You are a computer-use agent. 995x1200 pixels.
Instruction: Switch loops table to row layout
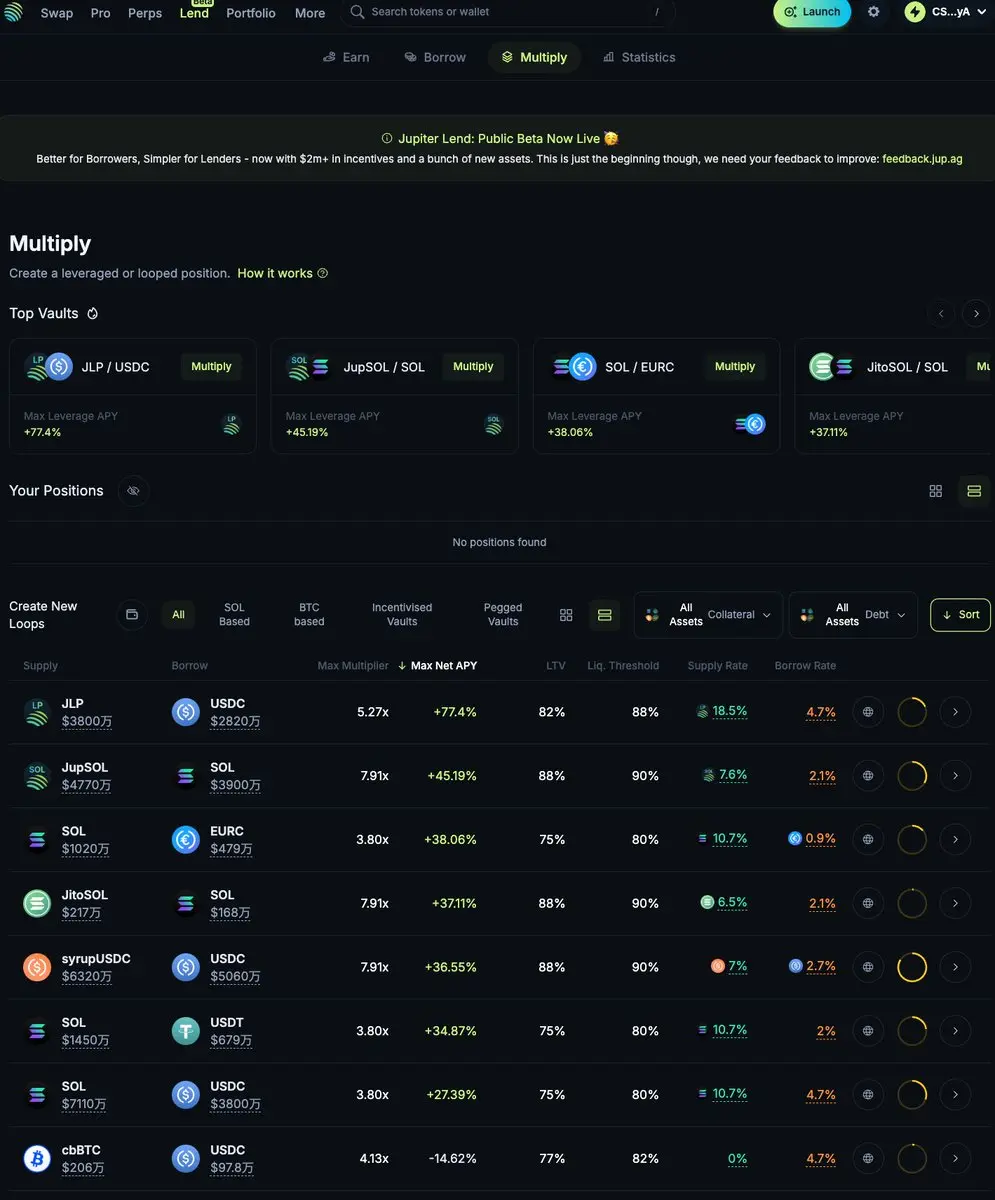point(604,615)
